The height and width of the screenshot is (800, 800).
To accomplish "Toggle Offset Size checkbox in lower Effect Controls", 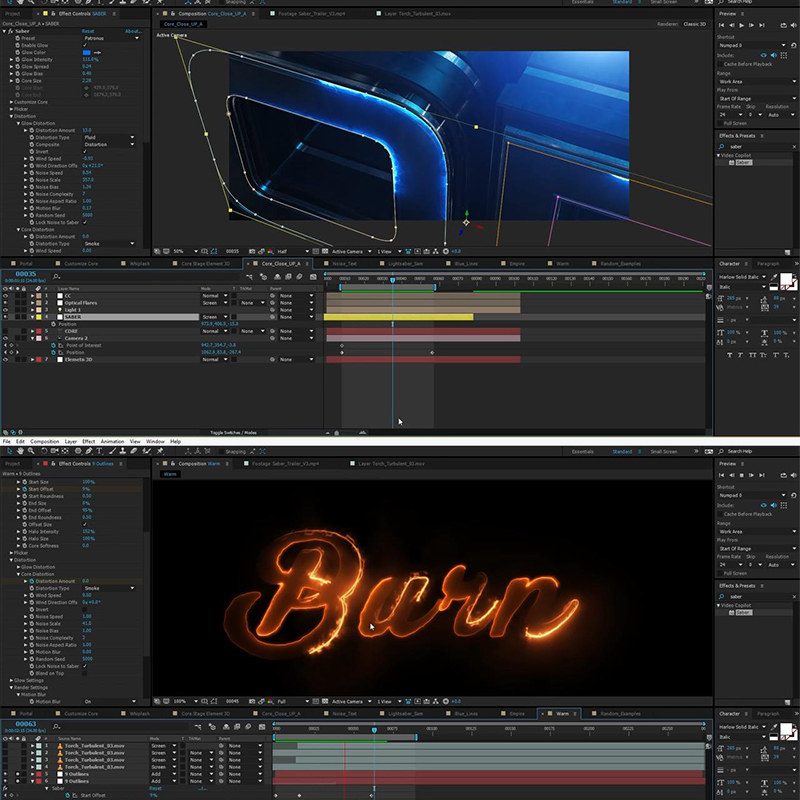I will tap(85, 524).
